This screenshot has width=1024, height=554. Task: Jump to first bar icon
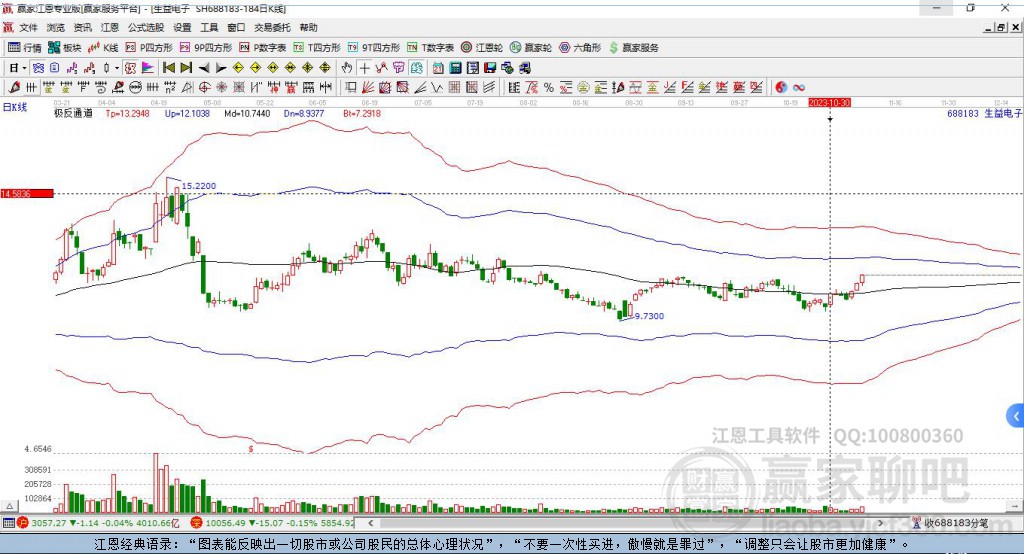(x=168, y=68)
